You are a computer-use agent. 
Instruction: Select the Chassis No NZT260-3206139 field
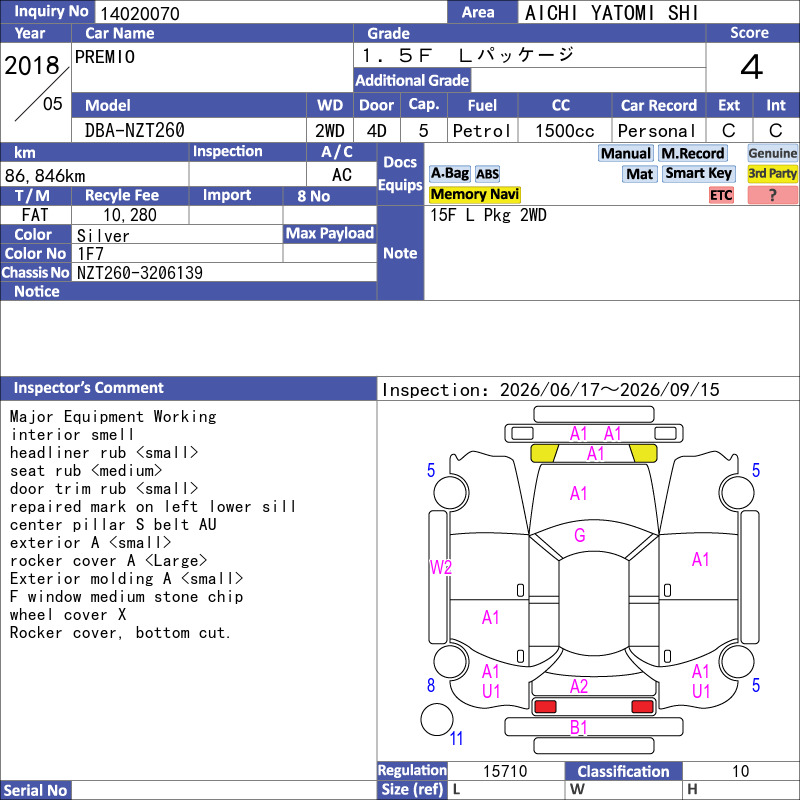click(224, 272)
